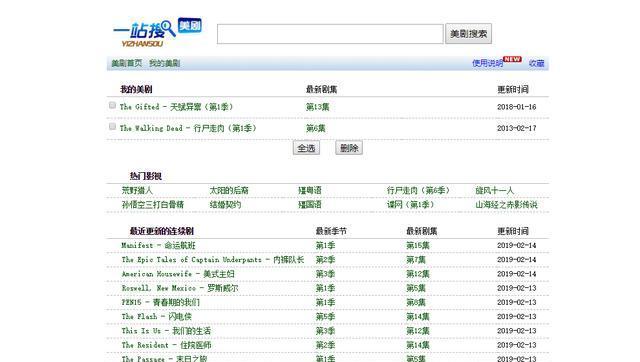Open hot title 太阳的后裔
Viewport: 640px width, 362px height.
click(x=229, y=191)
